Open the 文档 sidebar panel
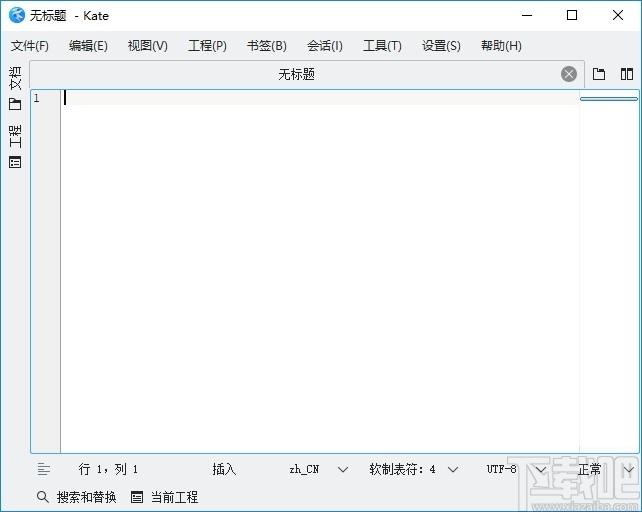Image resolution: width=642 pixels, height=512 pixels. (15, 88)
